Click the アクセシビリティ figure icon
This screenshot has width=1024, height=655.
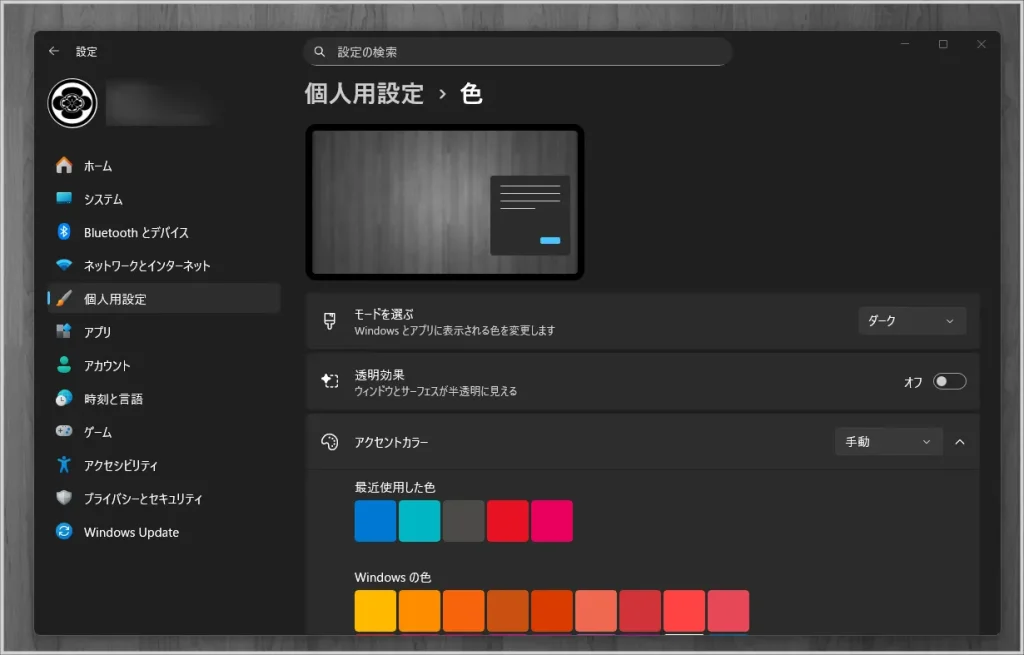pyautogui.click(x=64, y=465)
